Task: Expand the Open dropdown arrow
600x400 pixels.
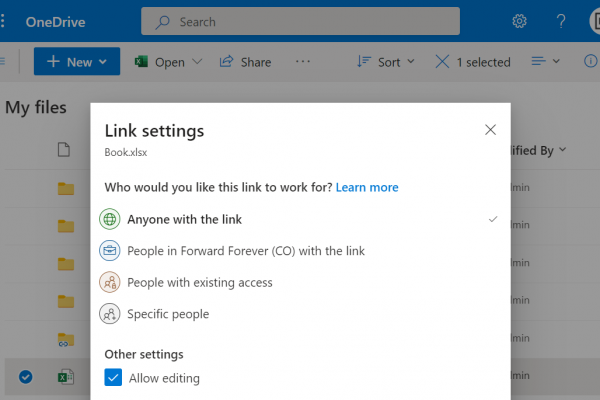Action: [x=197, y=62]
